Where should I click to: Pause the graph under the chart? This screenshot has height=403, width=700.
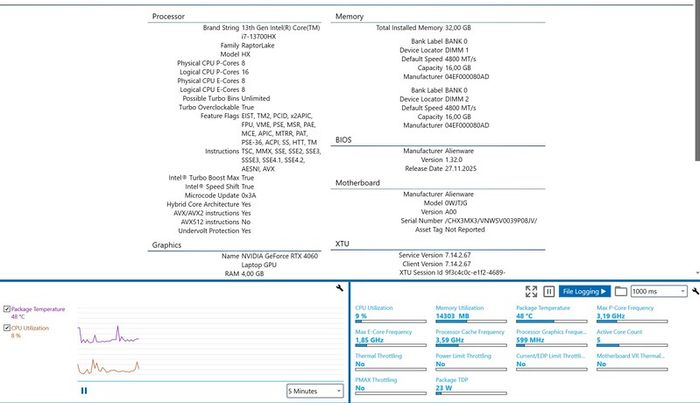coord(84,391)
